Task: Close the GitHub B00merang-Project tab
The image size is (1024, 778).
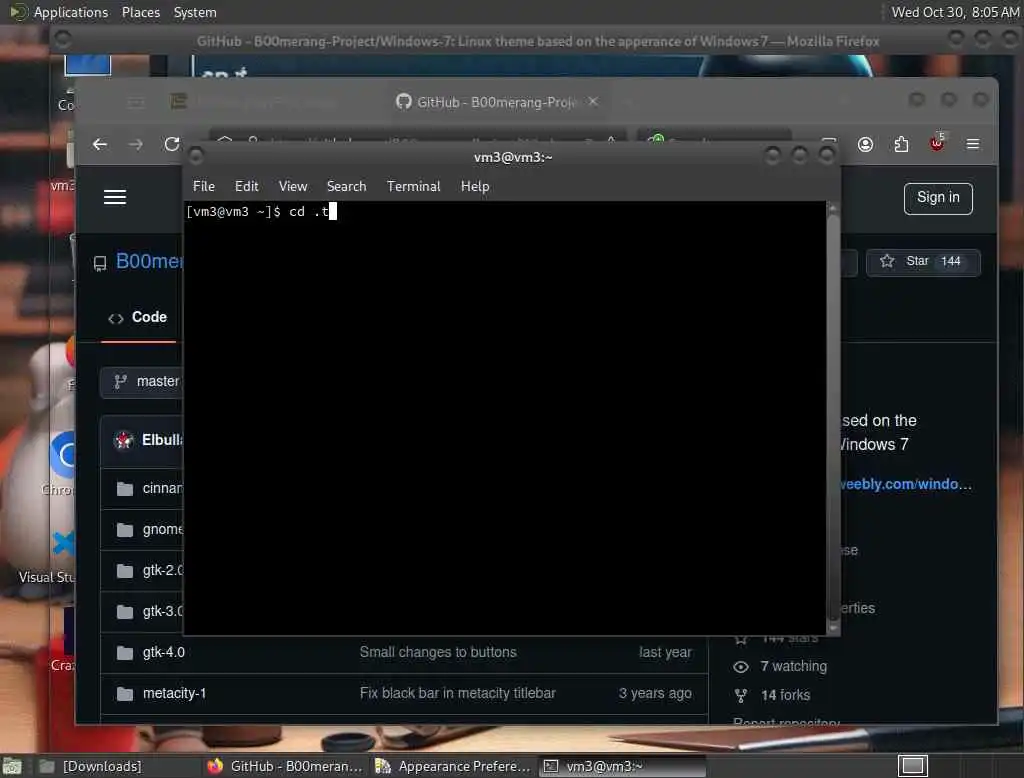Action: pos(592,101)
